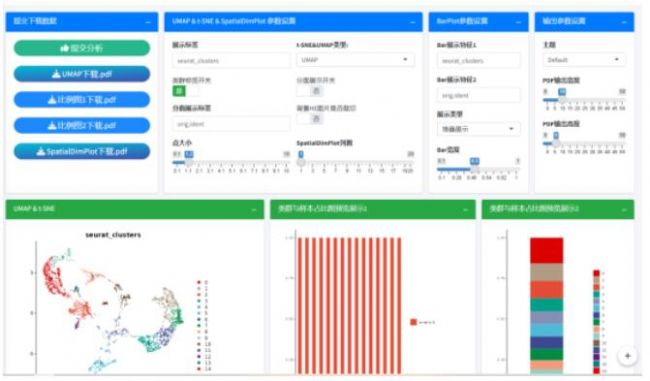The width and height of the screenshot is (650, 381).
Task: Click the round plus floating button
Action: click(628, 356)
